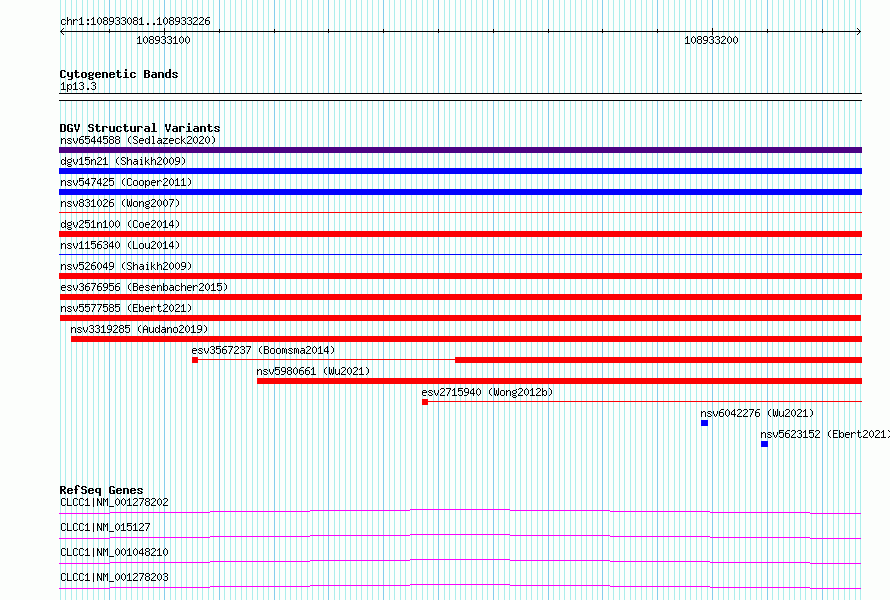
Task: Click nsv6042276 (Wu2021) label
Action: click(757, 413)
